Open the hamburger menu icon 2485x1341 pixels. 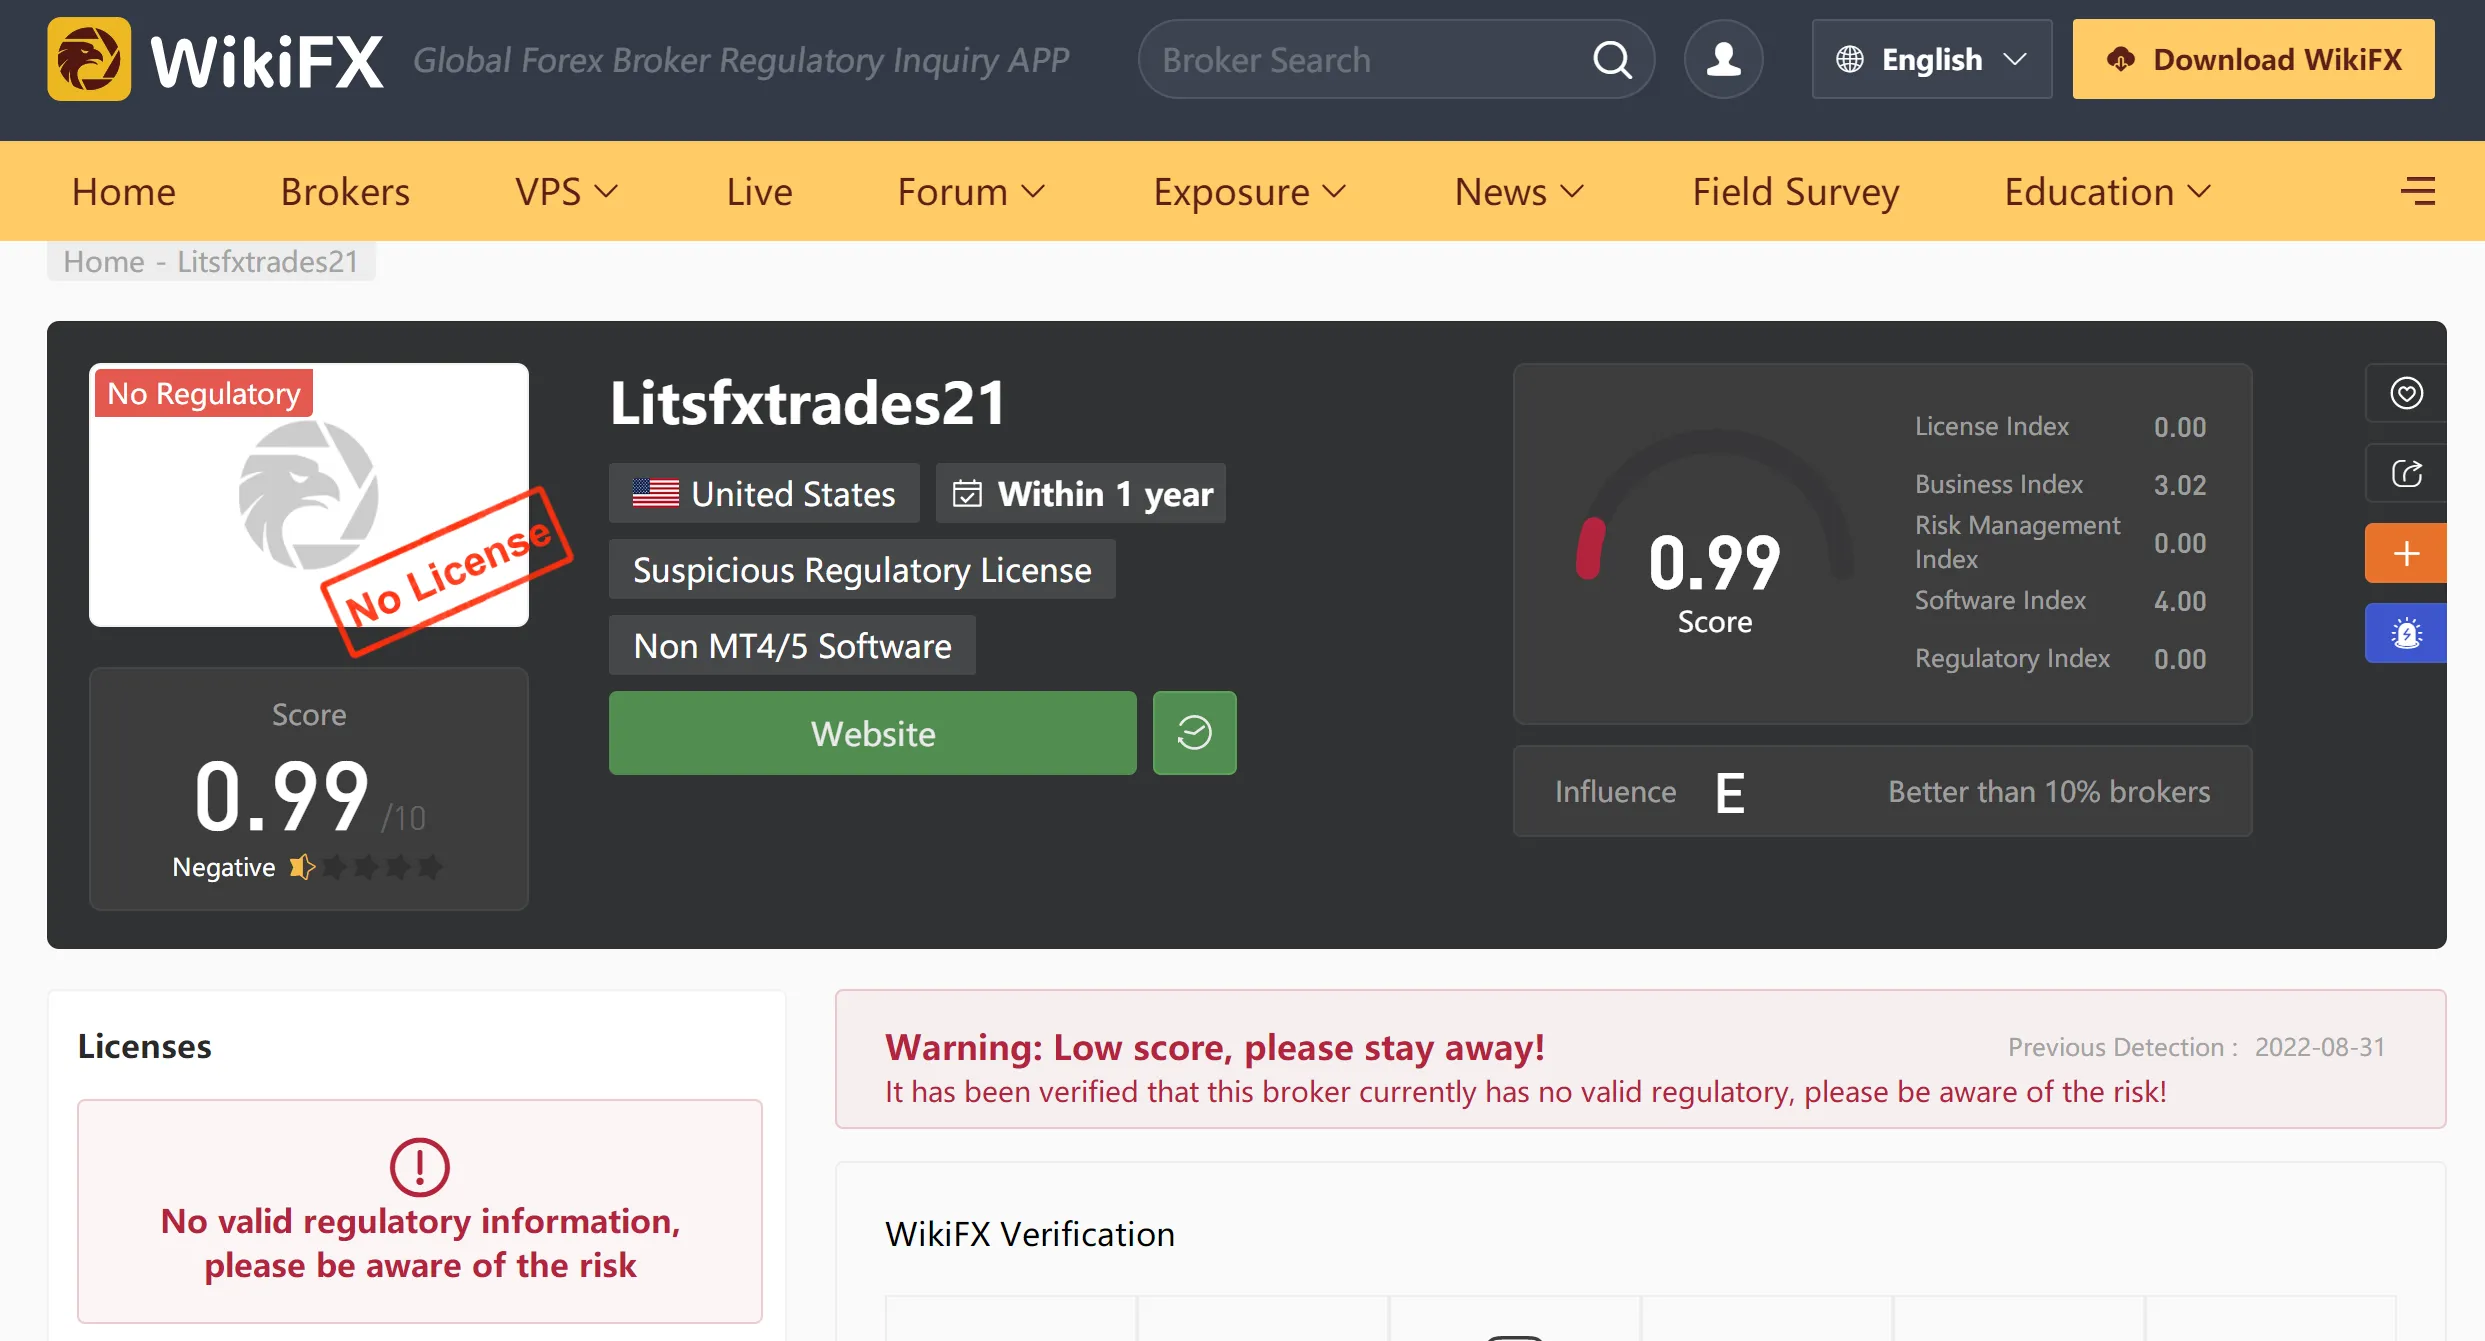coord(2418,191)
